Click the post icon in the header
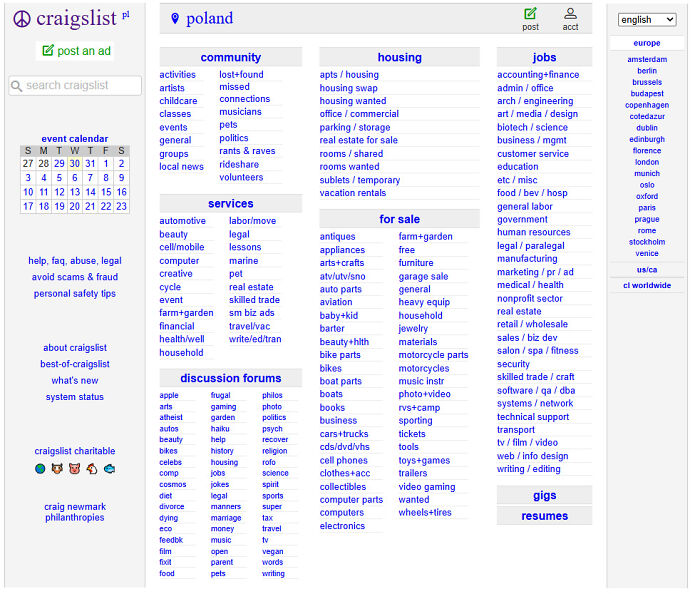 530,14
